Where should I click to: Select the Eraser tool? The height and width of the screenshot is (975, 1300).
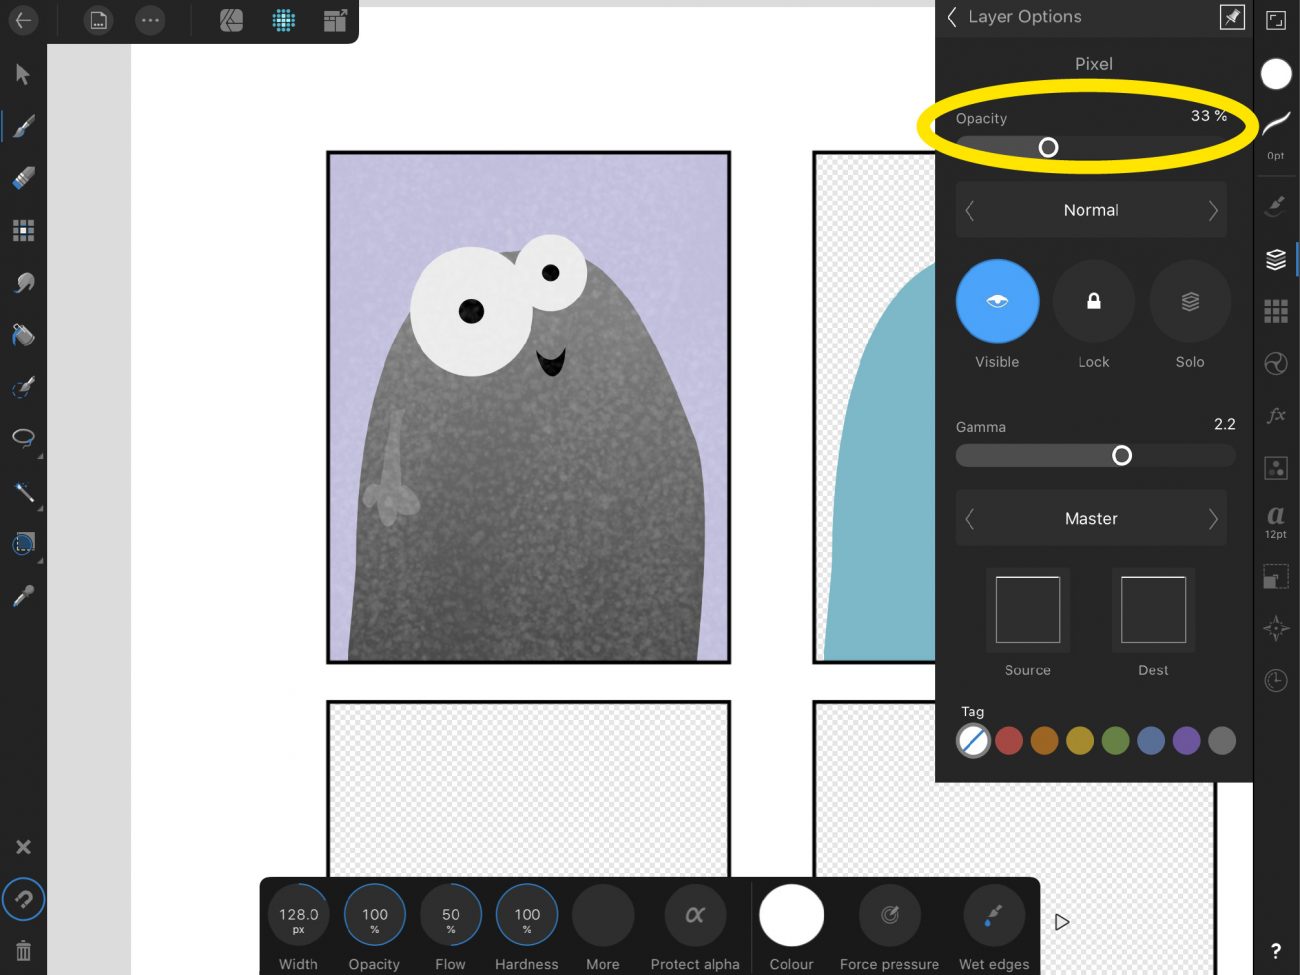(23, 178)
